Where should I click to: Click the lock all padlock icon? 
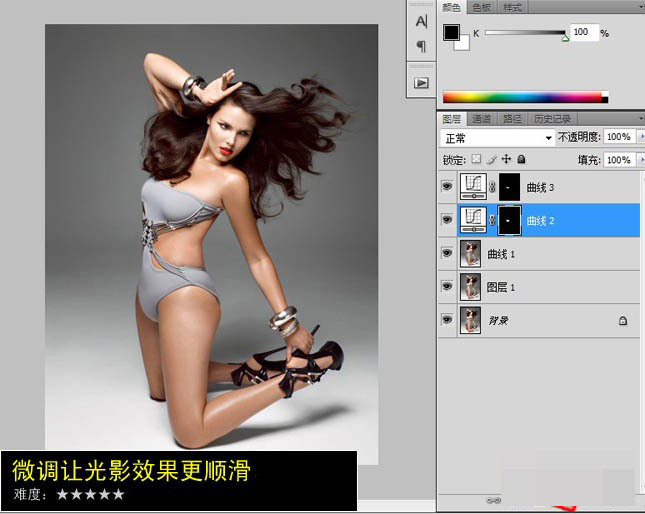pyautogui.click(x=521, y=159)
